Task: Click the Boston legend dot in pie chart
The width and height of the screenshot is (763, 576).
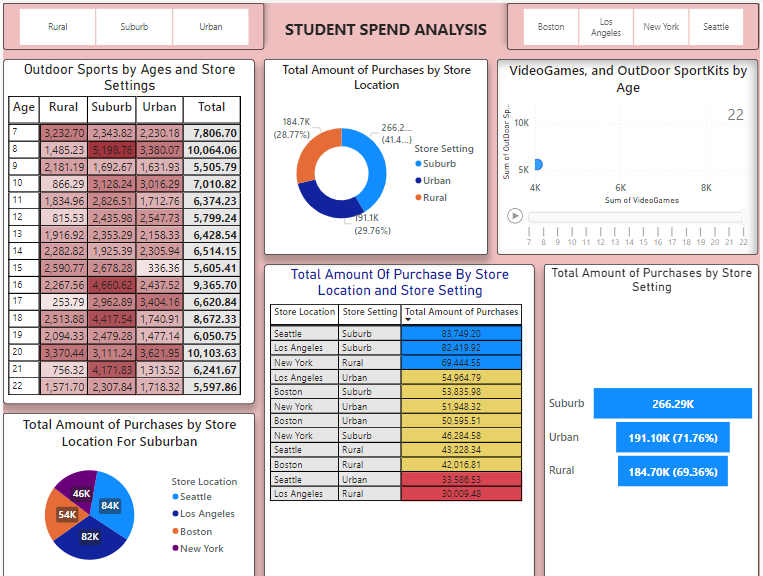Action: point(177,532)
